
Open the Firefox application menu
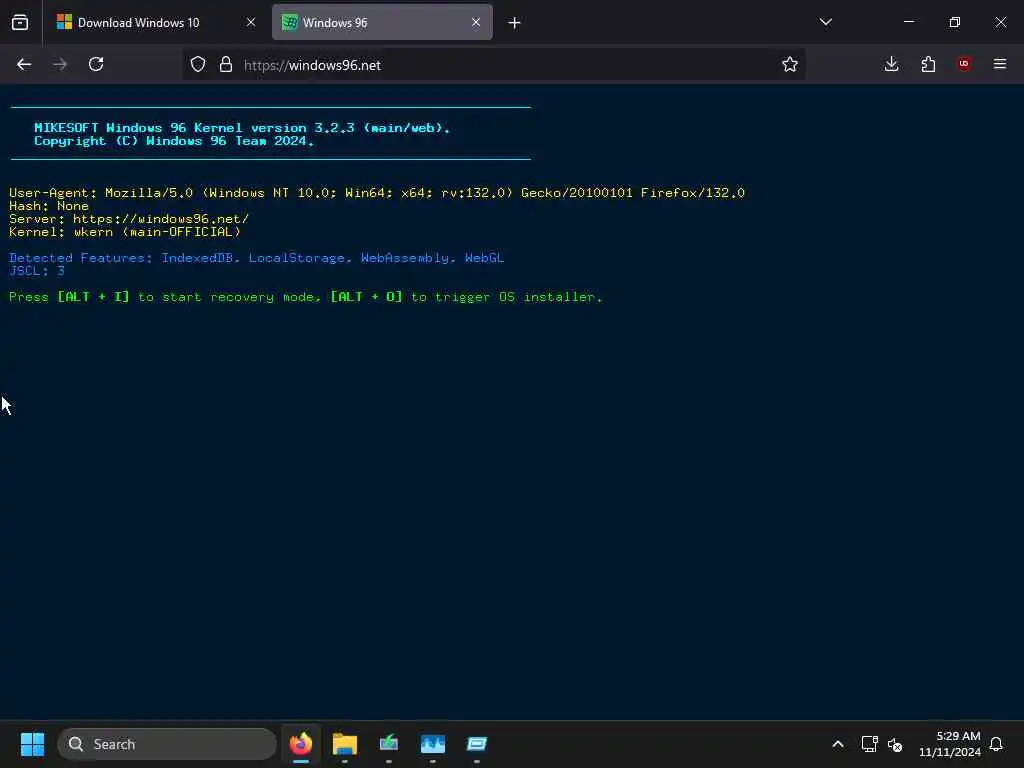tap(1000, 64)
